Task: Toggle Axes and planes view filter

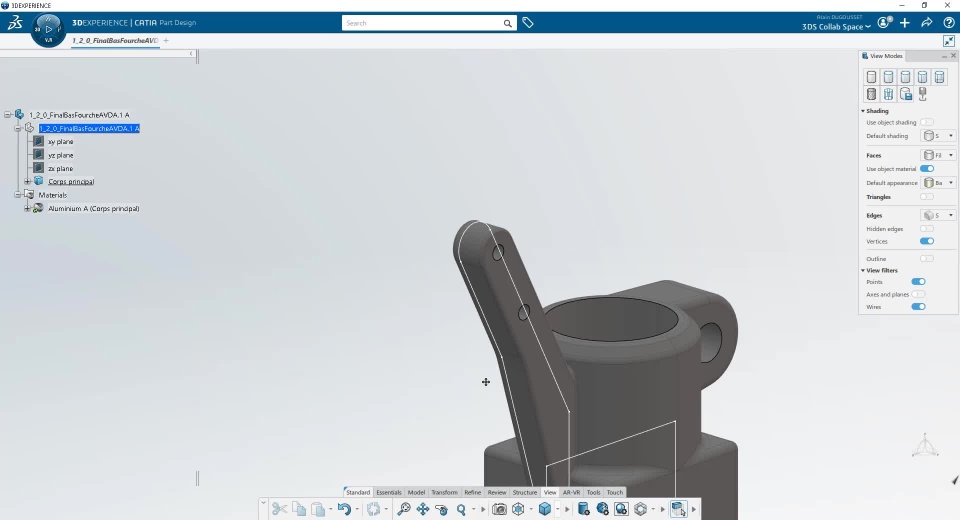Action: [x=918, y=294]
